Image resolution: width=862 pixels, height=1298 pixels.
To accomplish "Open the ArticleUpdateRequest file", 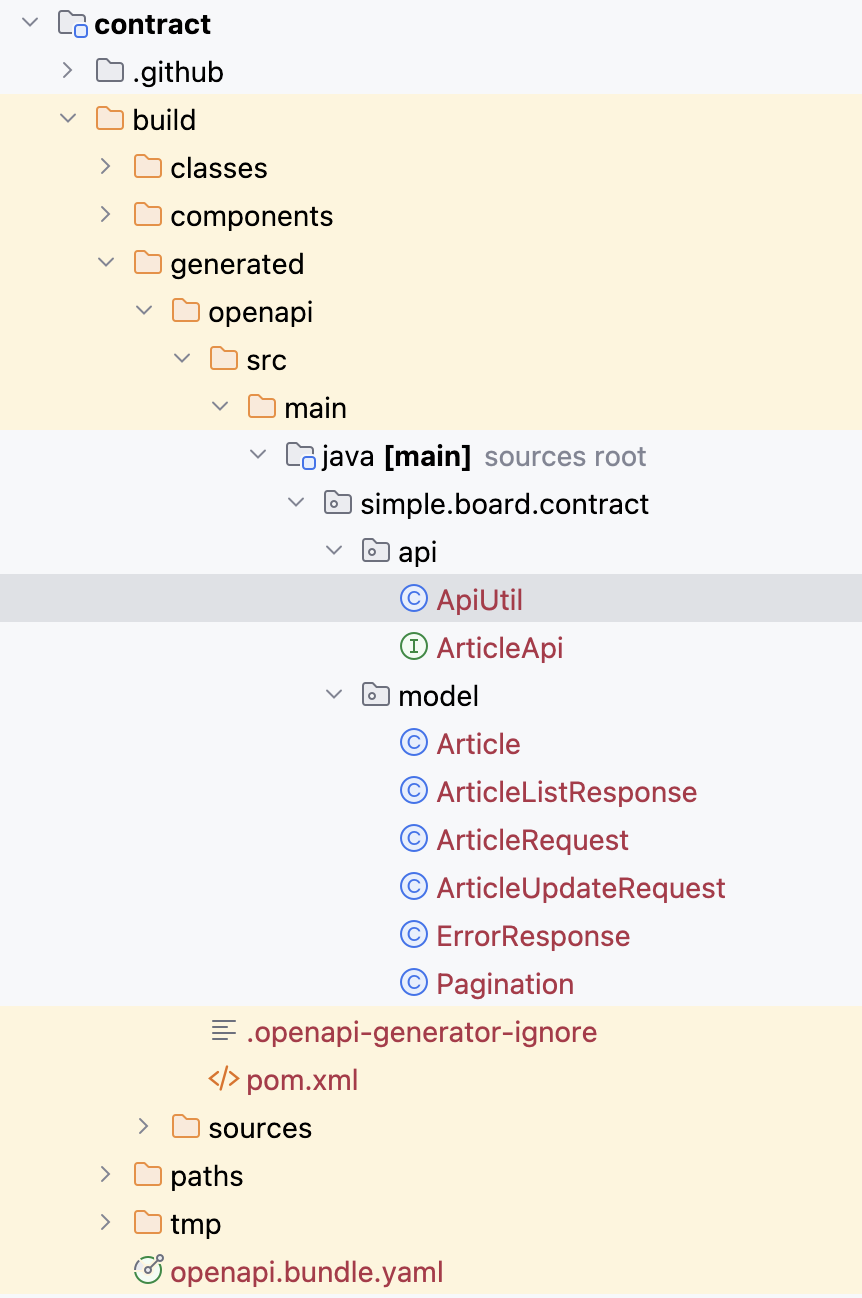I will (x=580, y=887).
